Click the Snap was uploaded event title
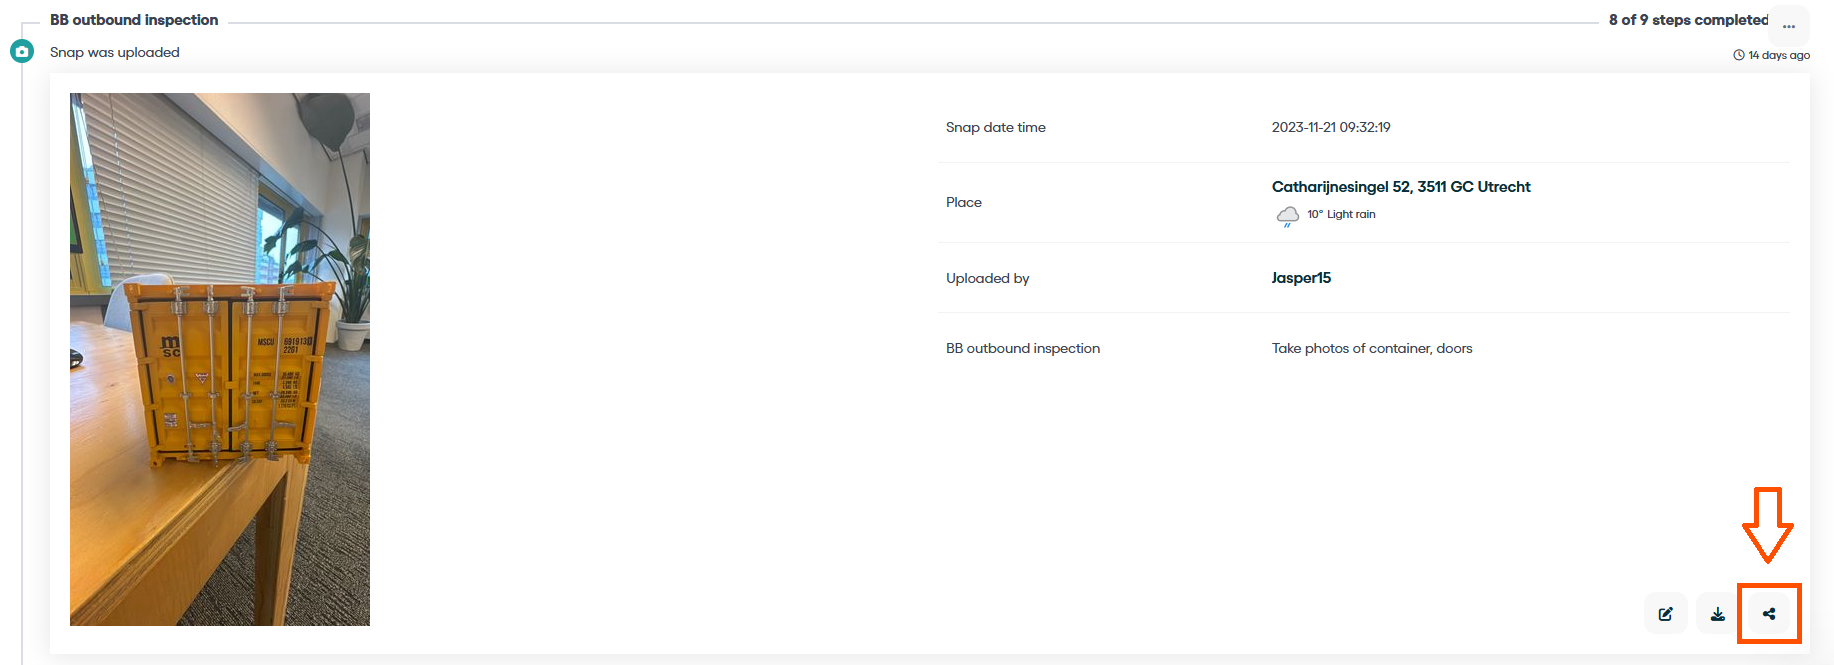Screen dimensions: 1834x665 pyautogui.click(x=115, y=52)
